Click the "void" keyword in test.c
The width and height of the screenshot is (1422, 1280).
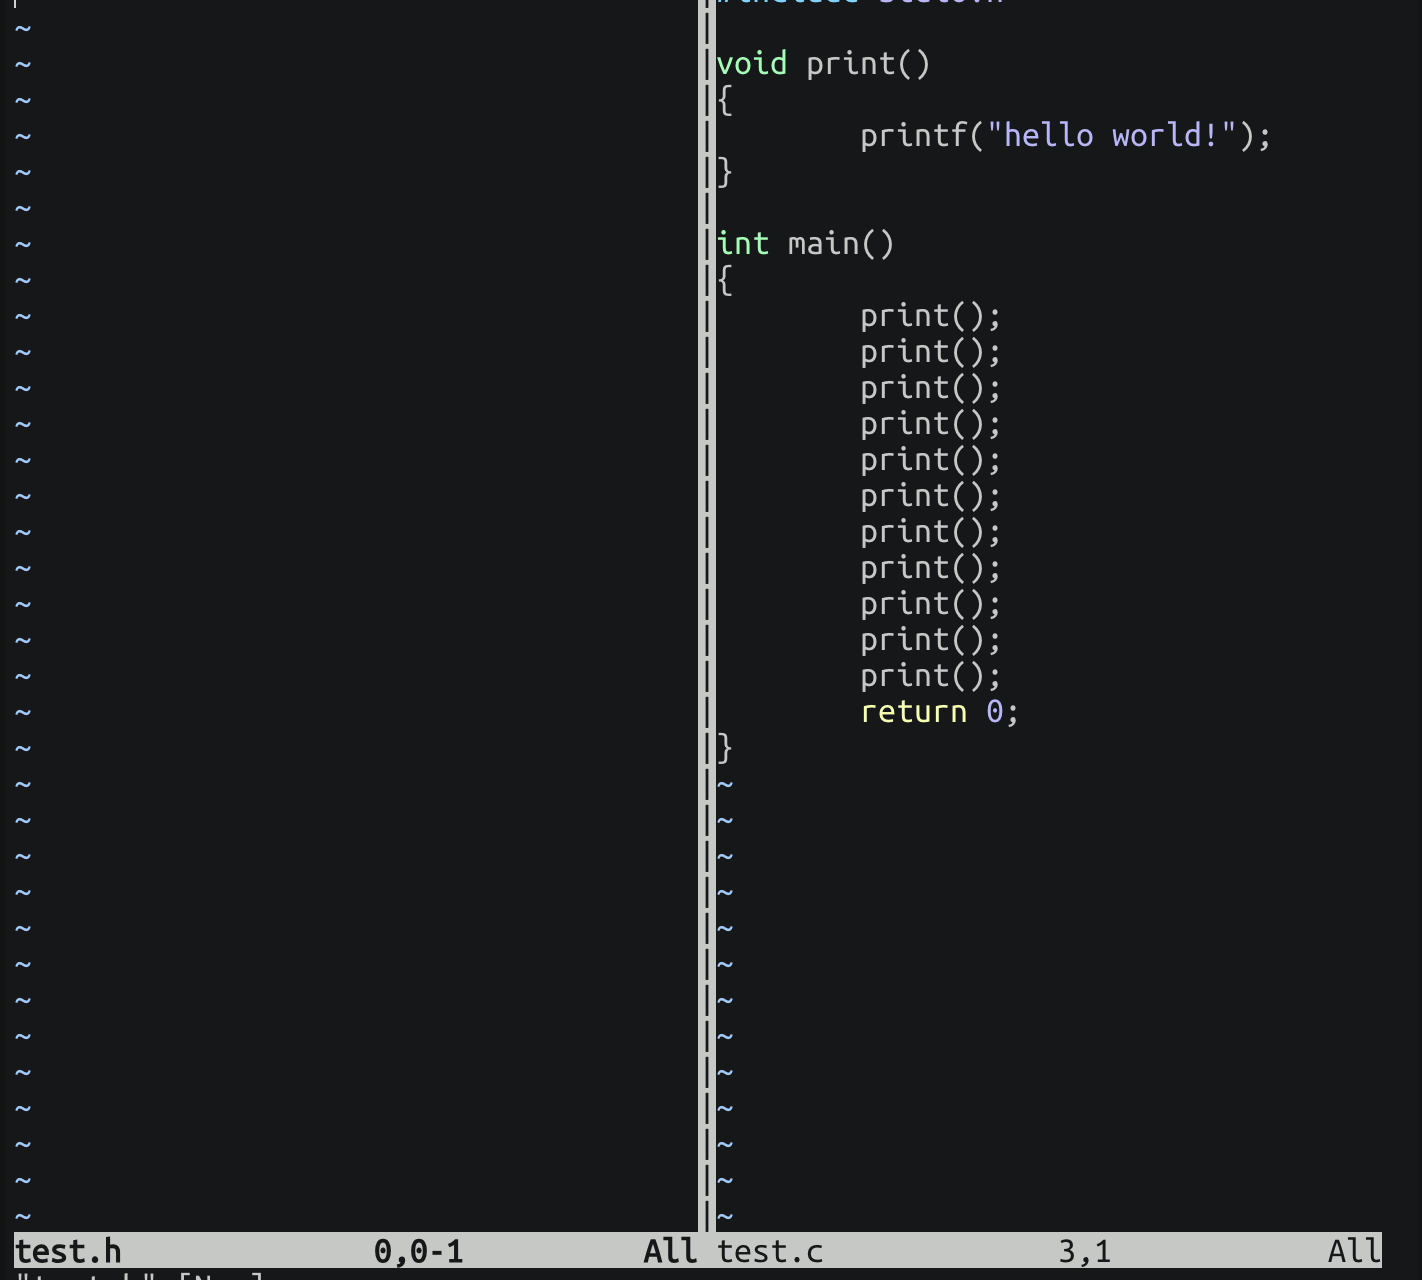752,64
